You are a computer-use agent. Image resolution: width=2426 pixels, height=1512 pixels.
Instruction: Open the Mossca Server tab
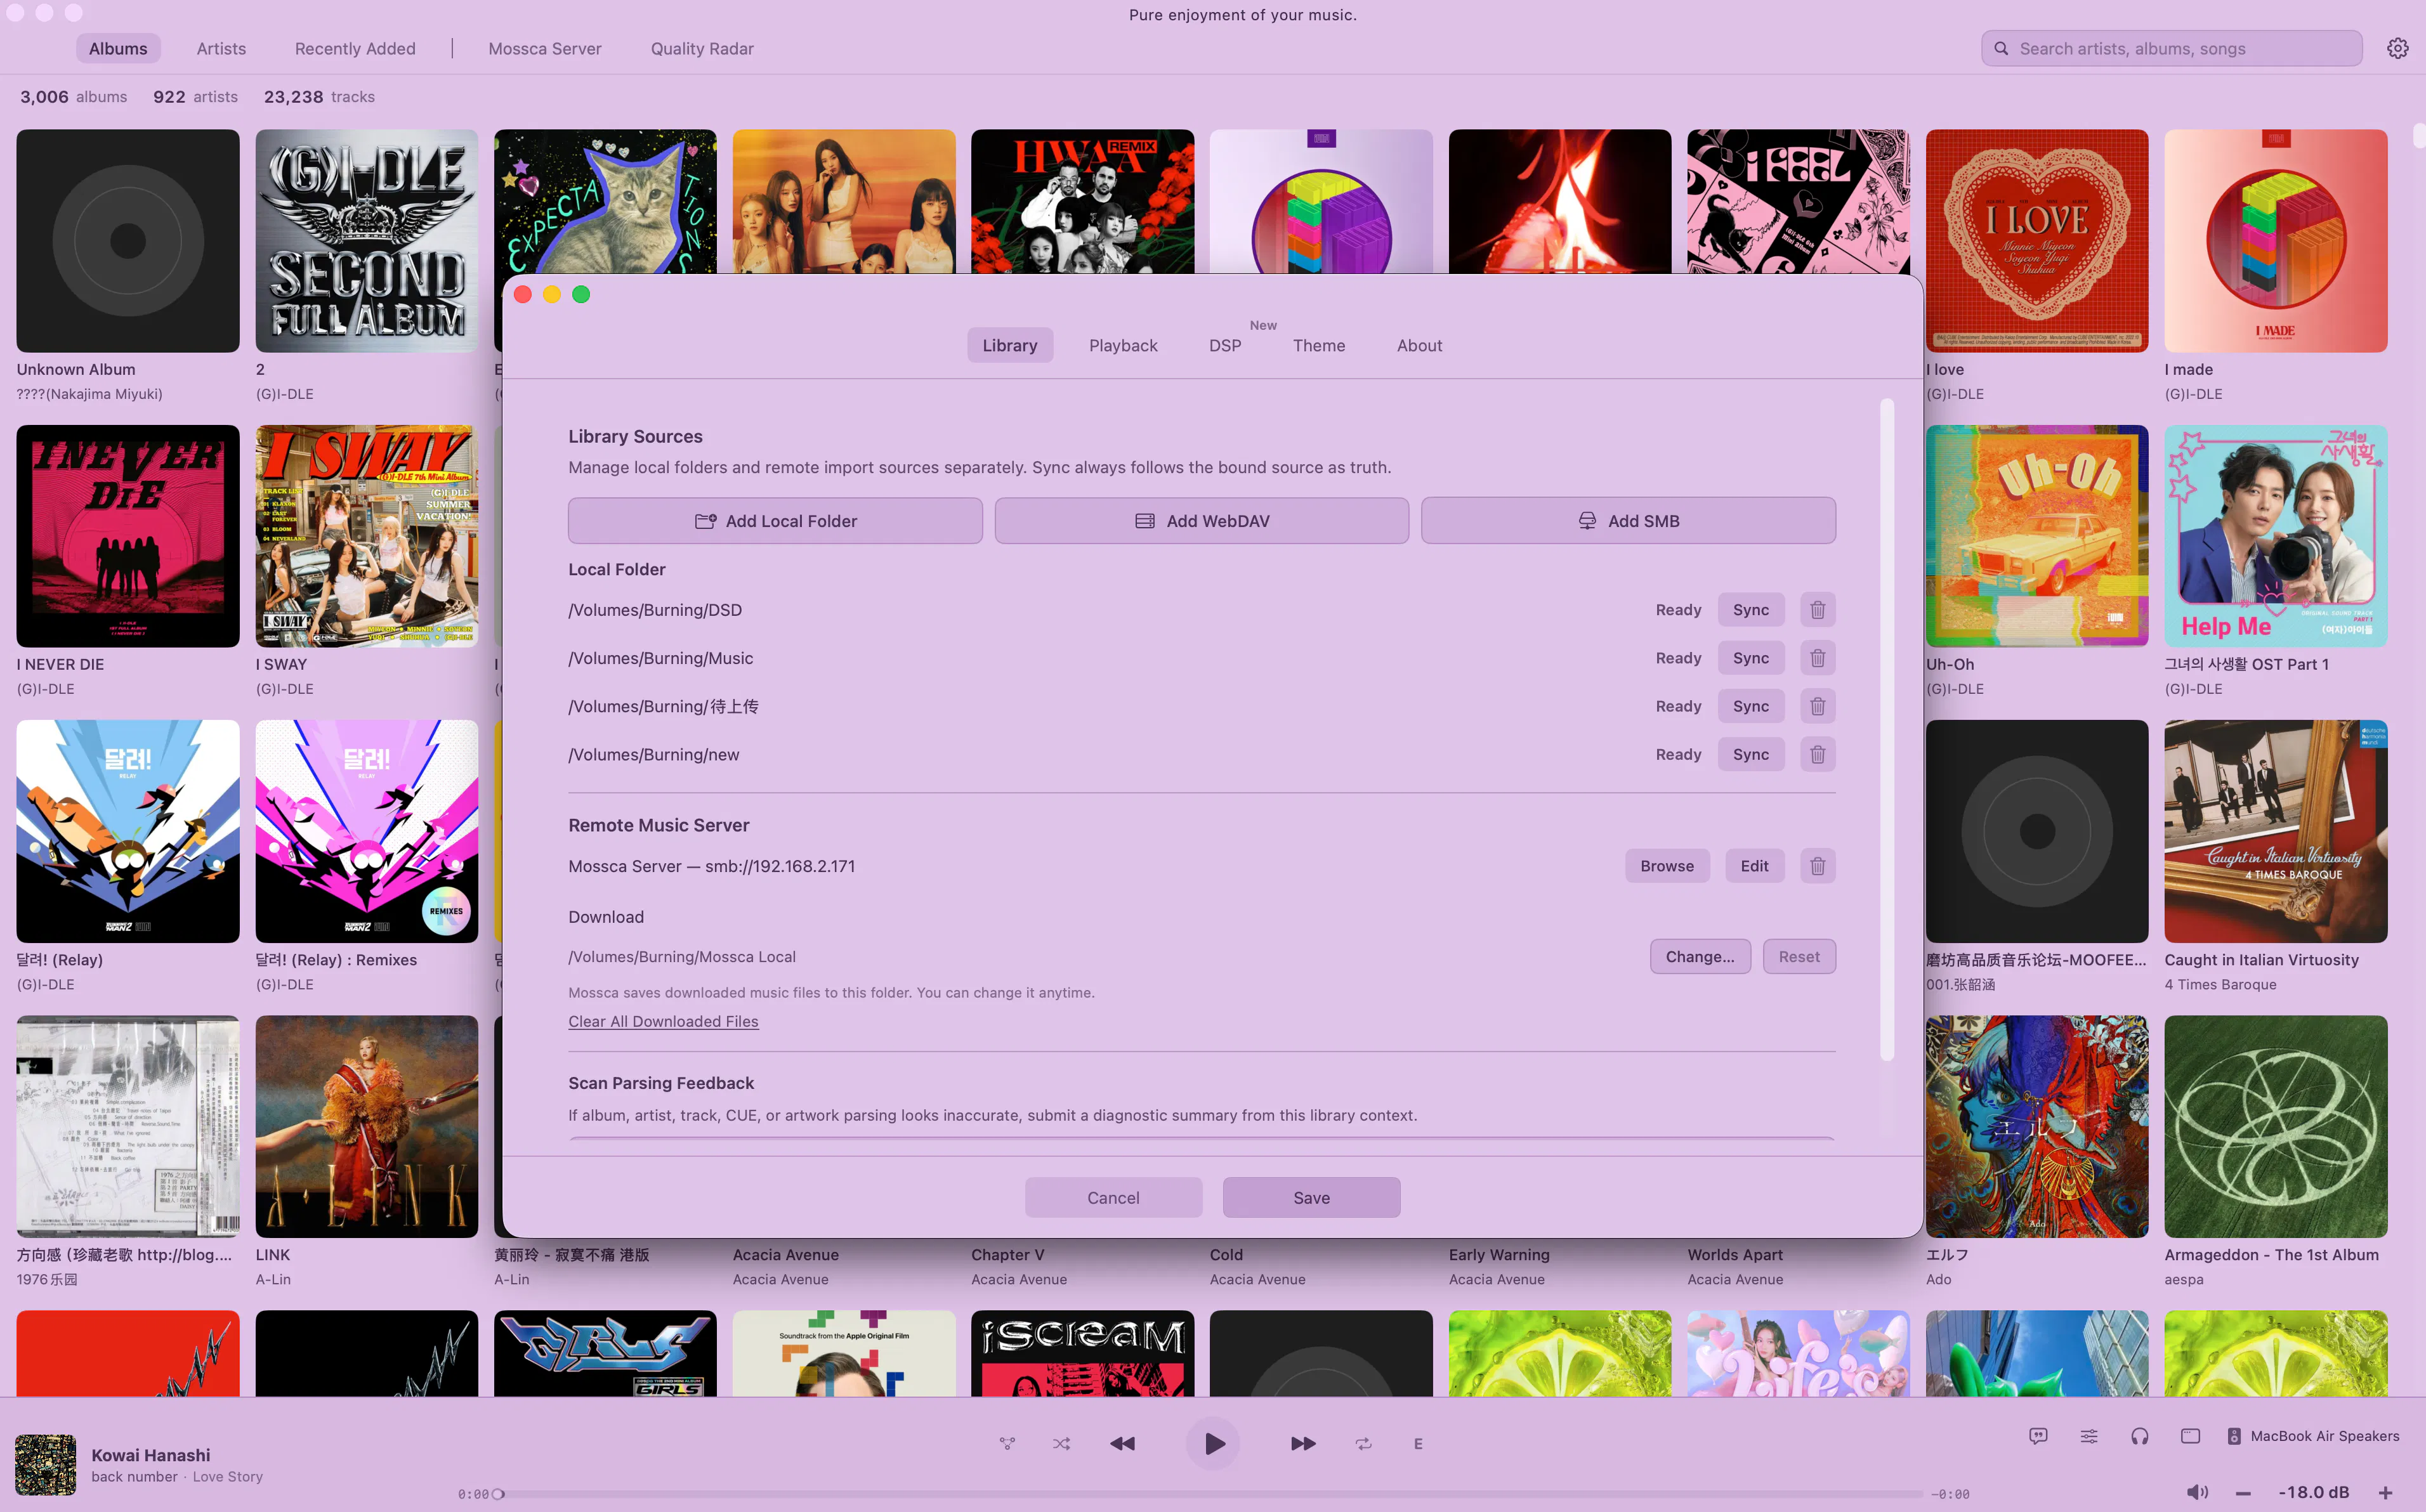click(x=545, y=48)
